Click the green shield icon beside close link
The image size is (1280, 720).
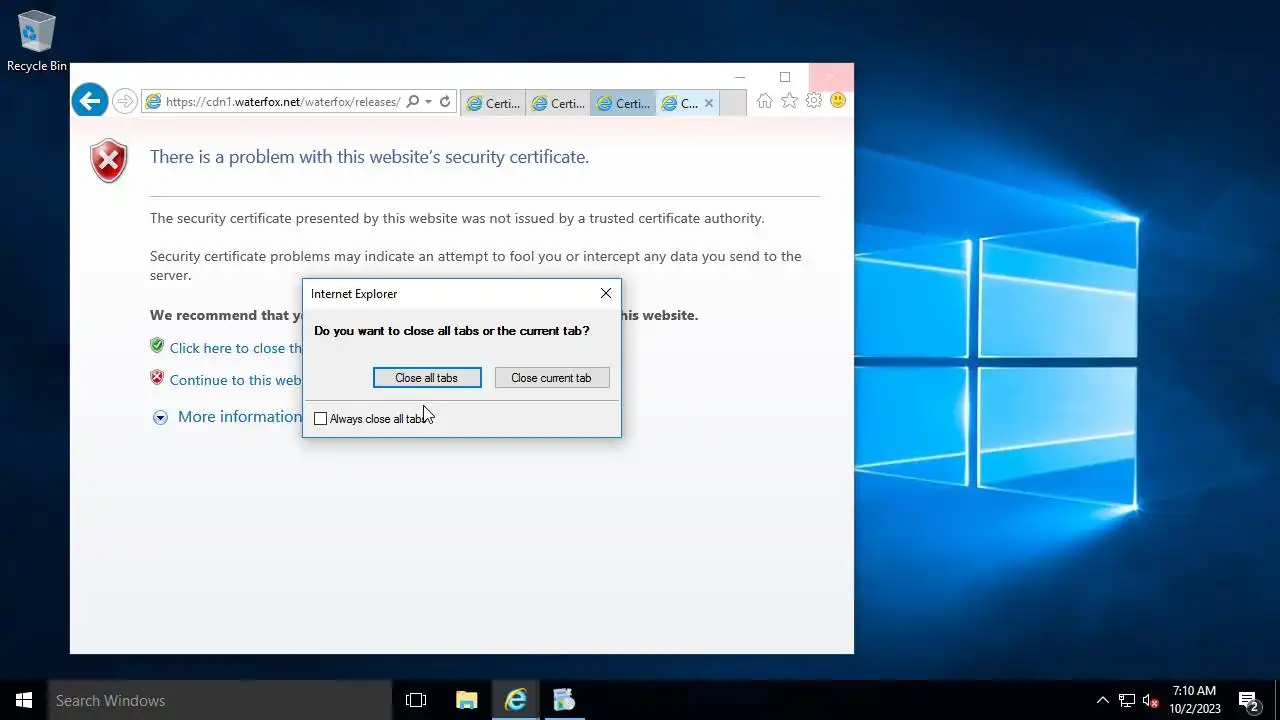tap(157, 346)
